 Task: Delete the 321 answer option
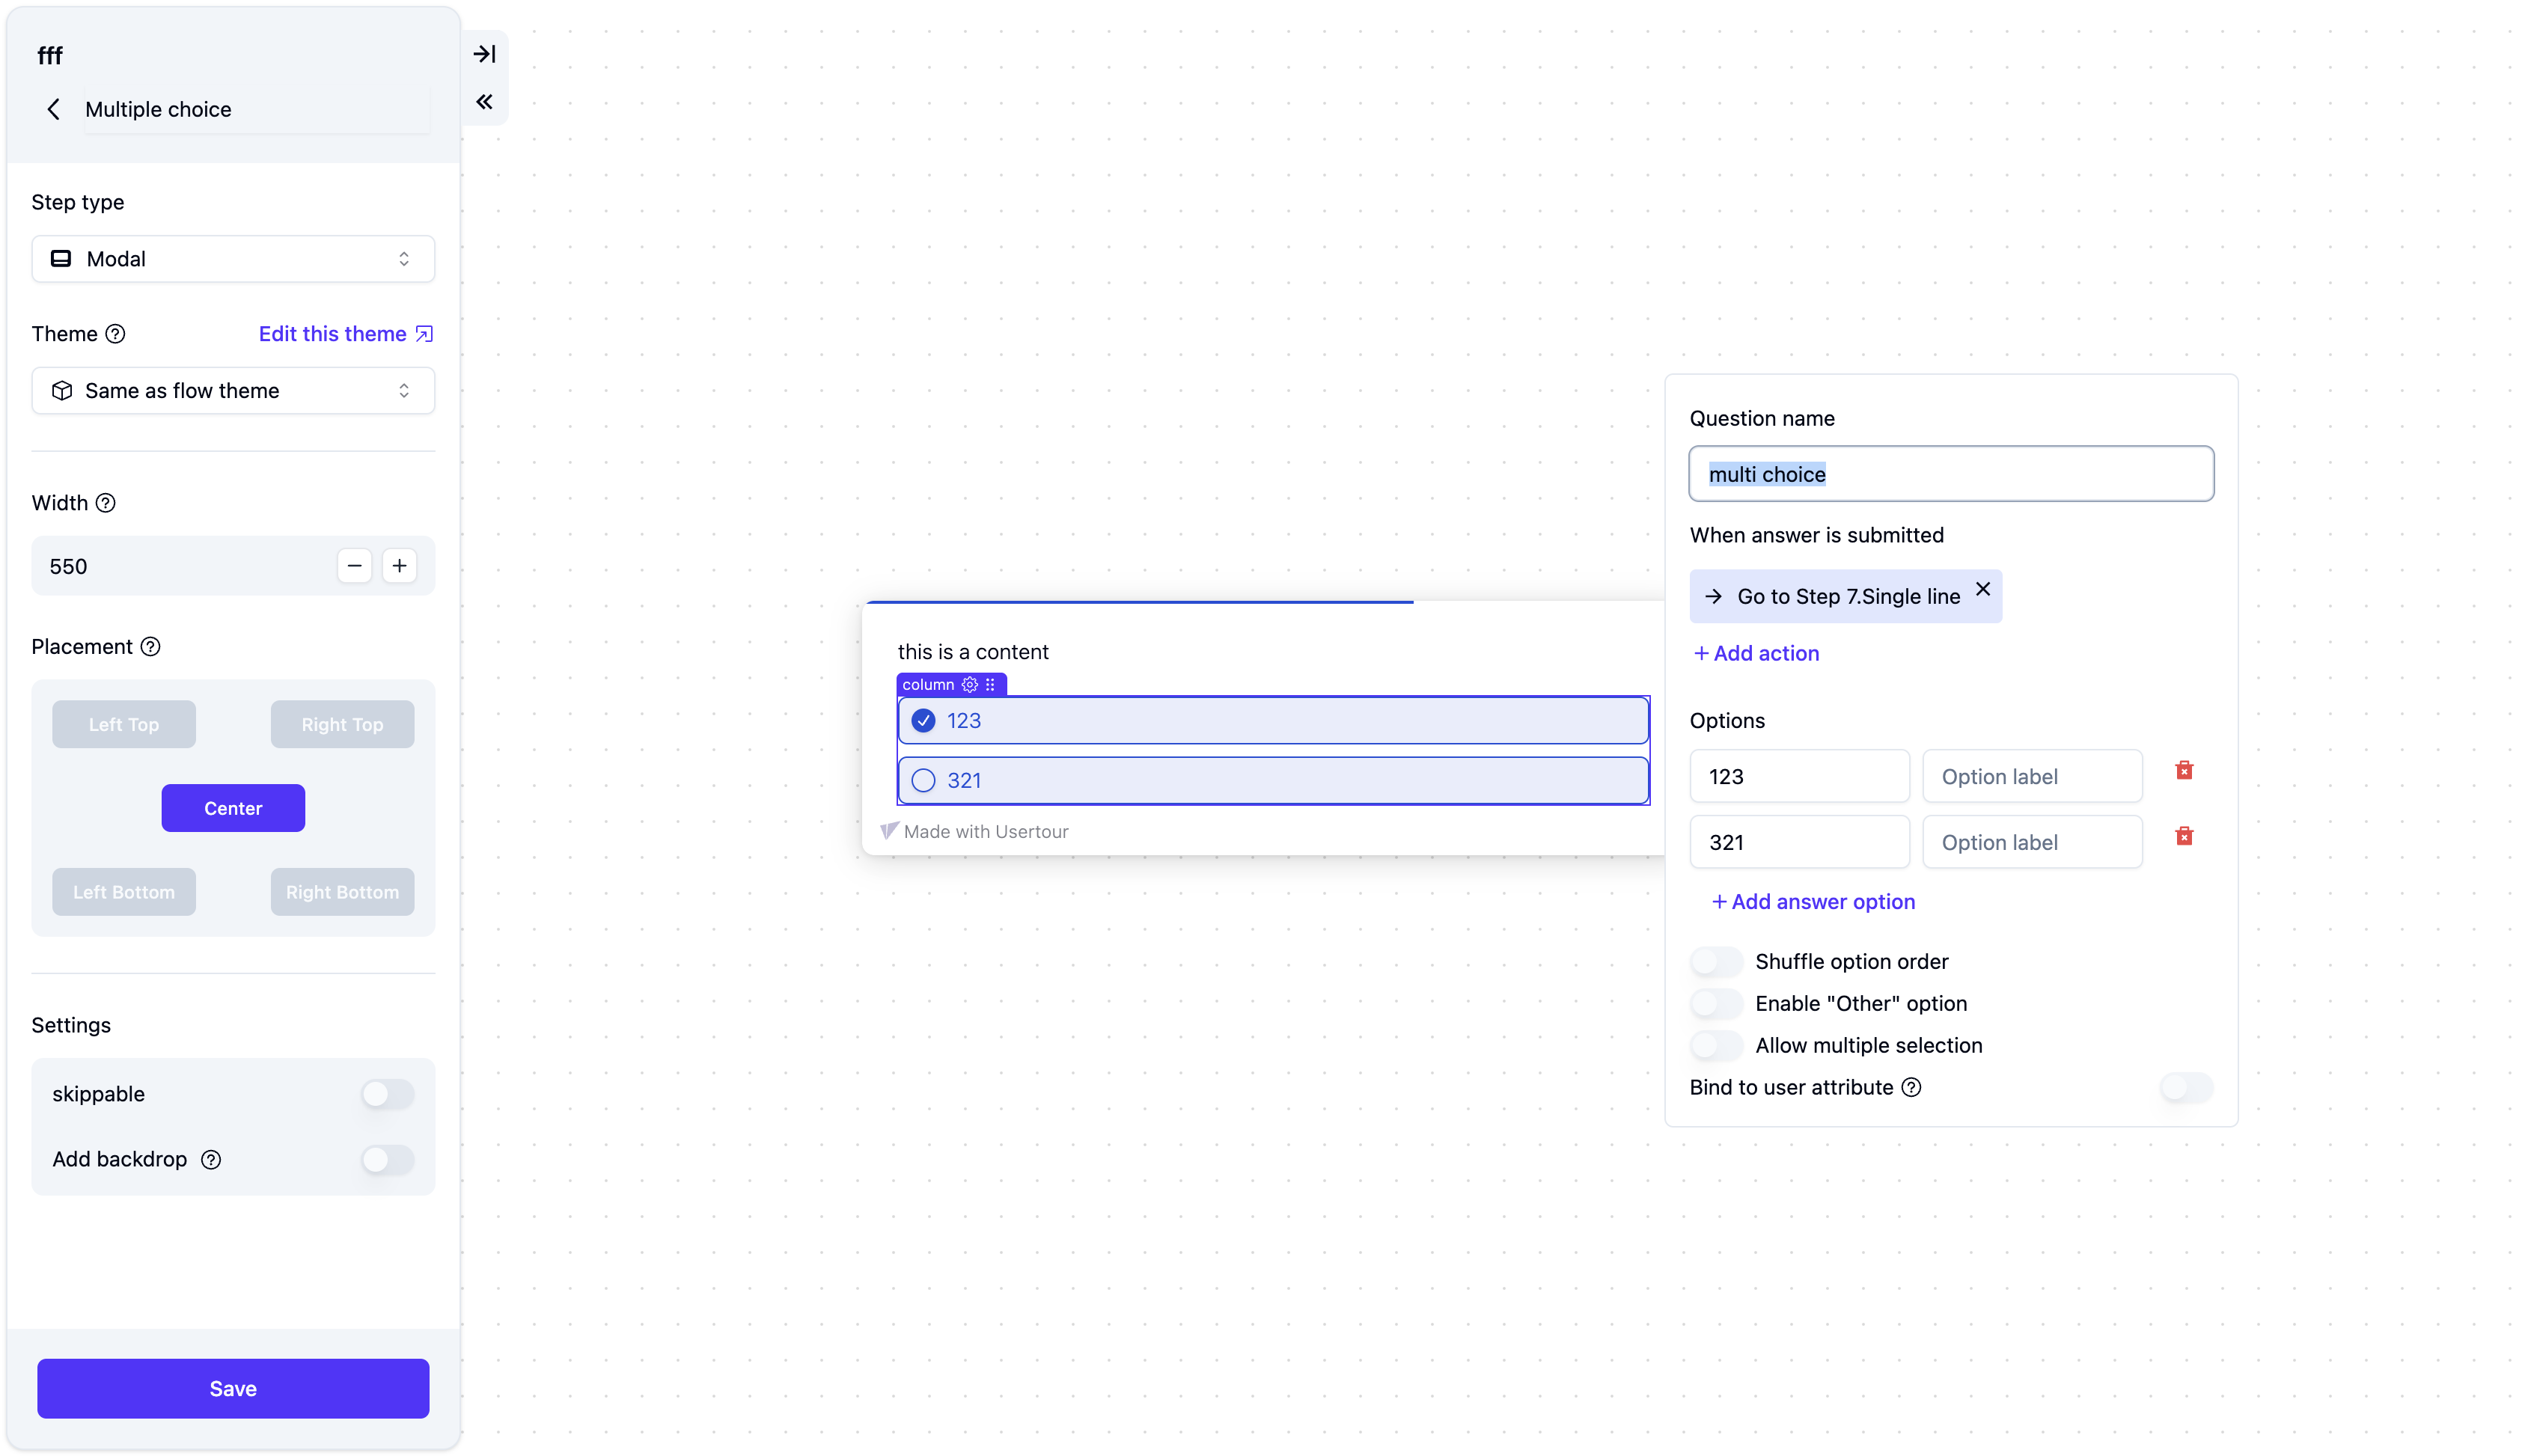[2183, 836]
